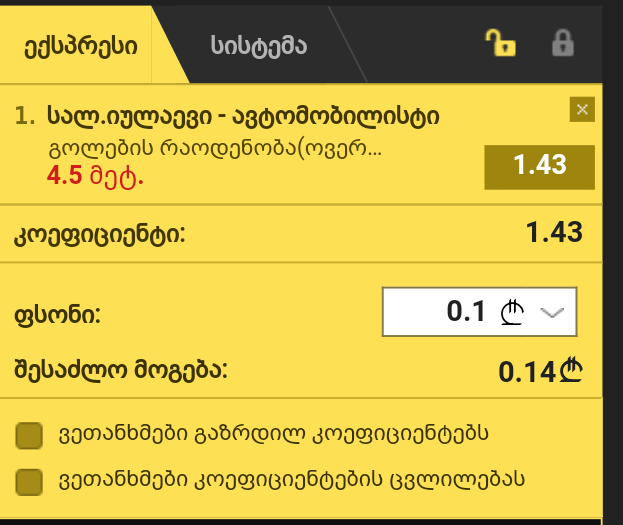Expand the stake amount dropdown chevron

552,312
